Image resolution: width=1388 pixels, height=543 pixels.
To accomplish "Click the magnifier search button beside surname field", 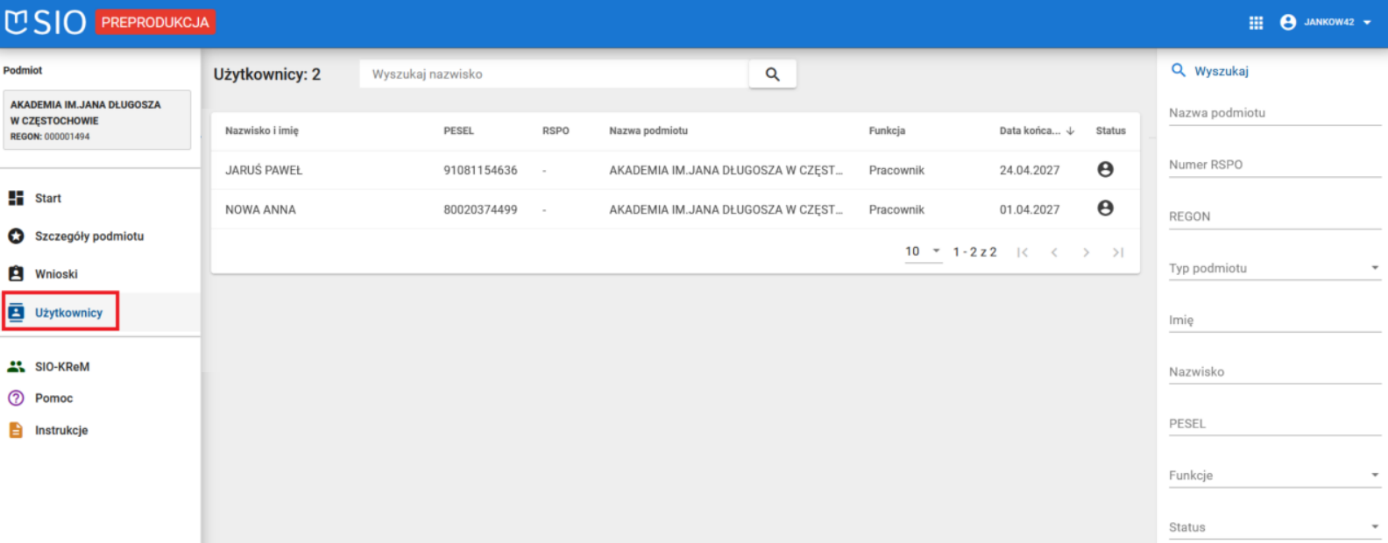I will (772, 74).
